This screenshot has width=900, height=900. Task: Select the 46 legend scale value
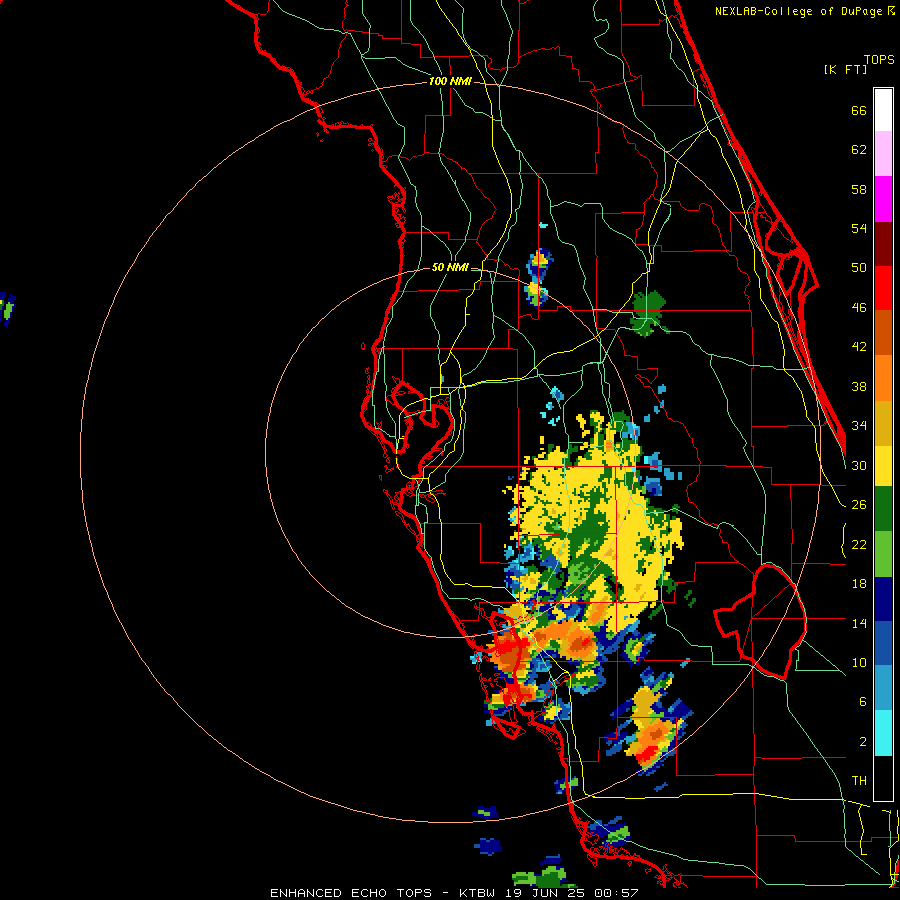point(859,308)
